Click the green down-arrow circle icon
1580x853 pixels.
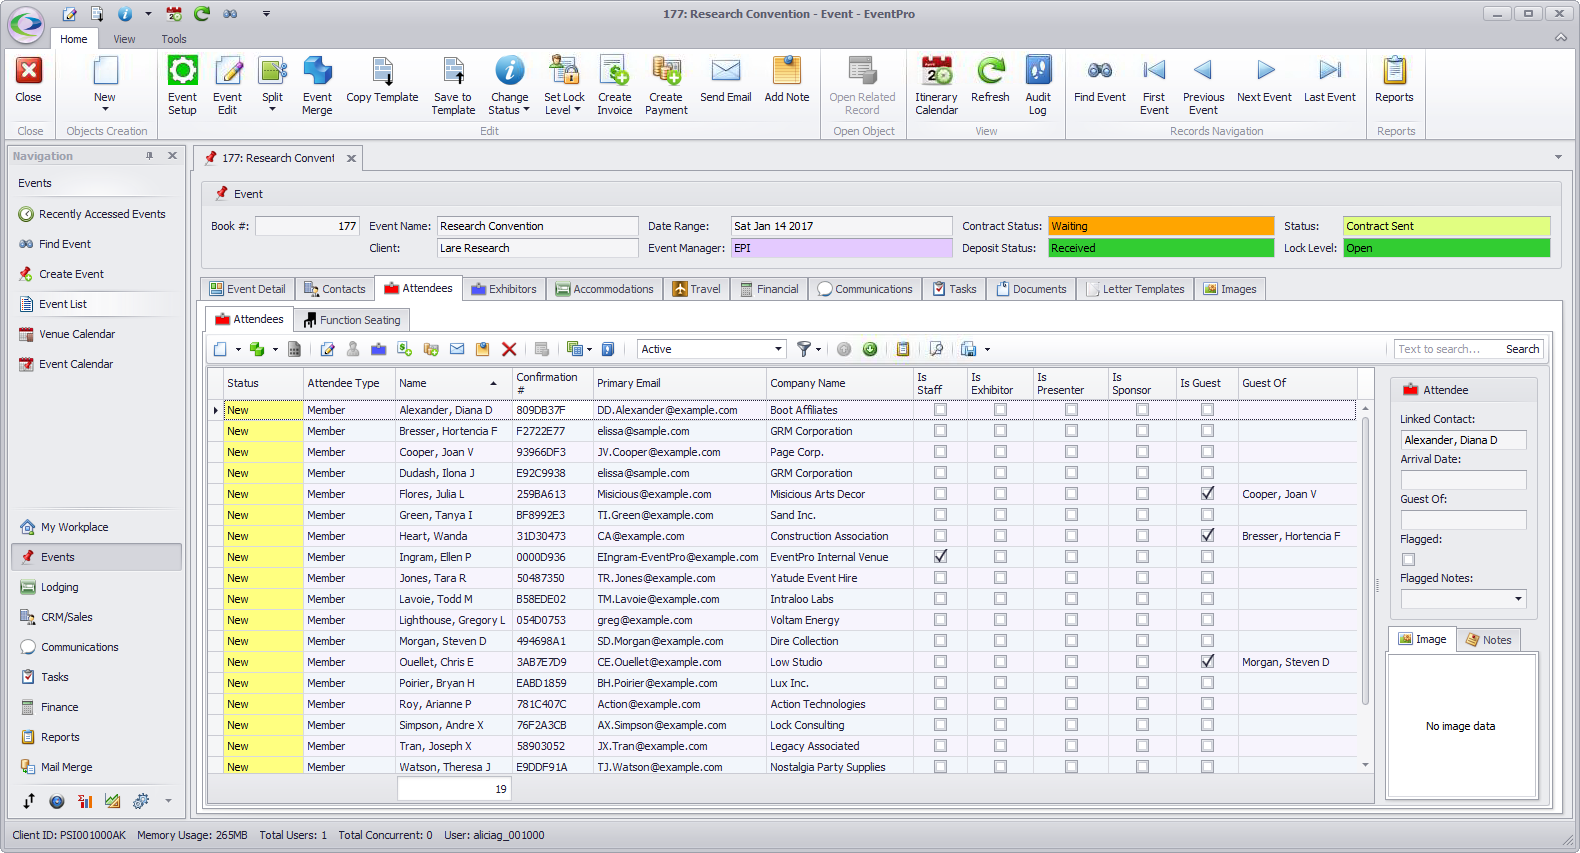tap(870, 349)
